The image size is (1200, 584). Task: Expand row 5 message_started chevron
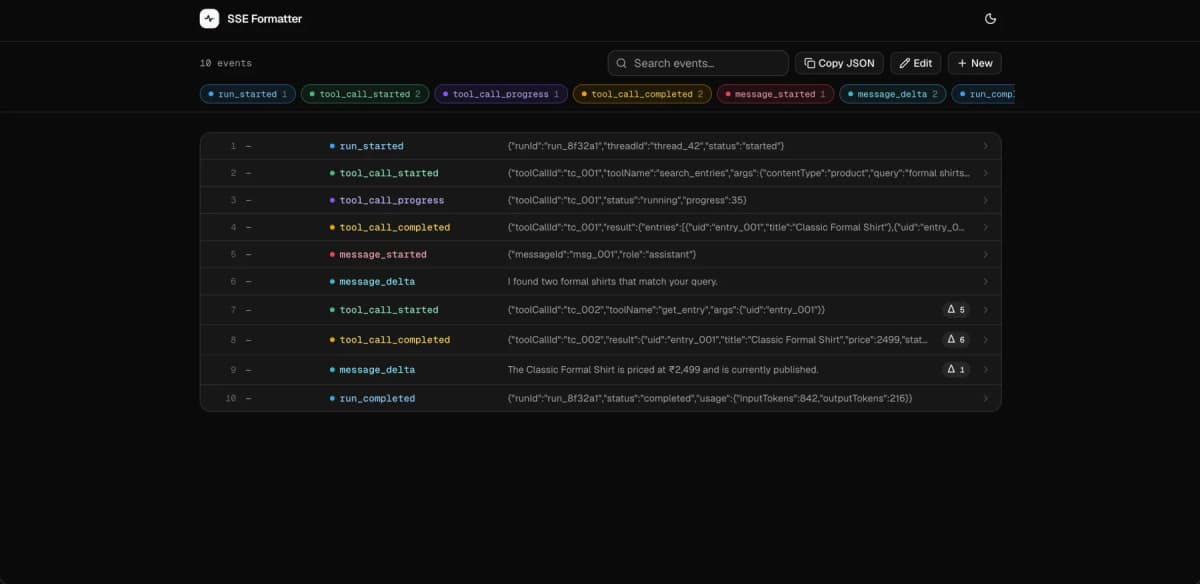click(985, 254)
